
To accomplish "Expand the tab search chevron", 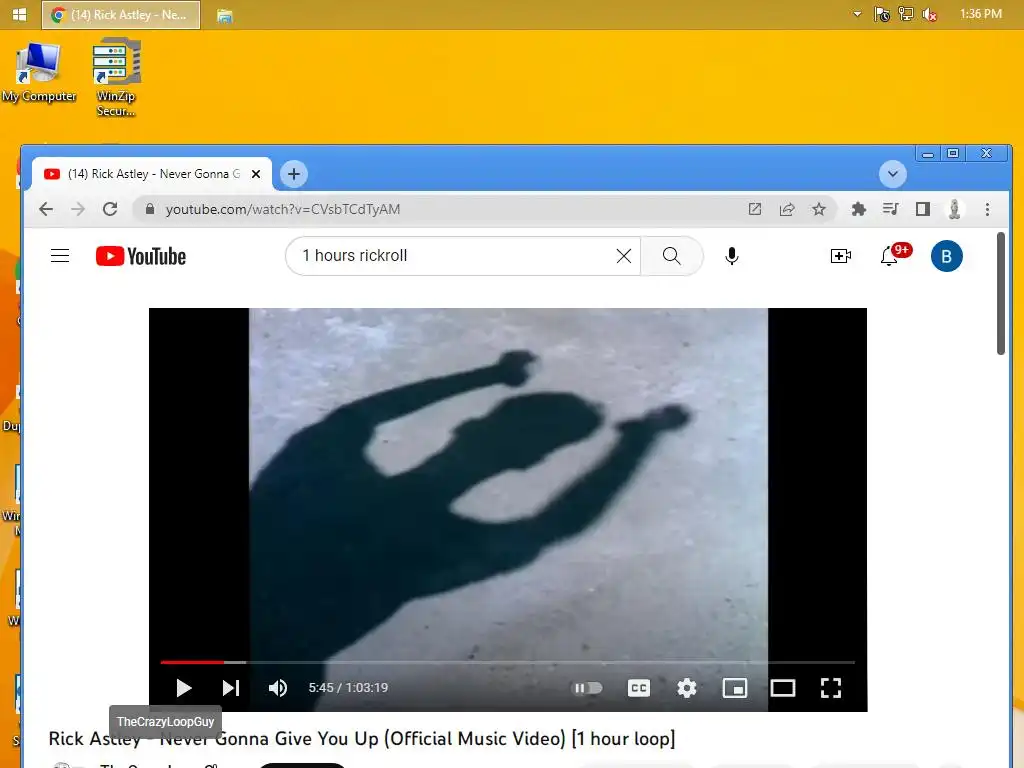I will (x=892, y=174).
